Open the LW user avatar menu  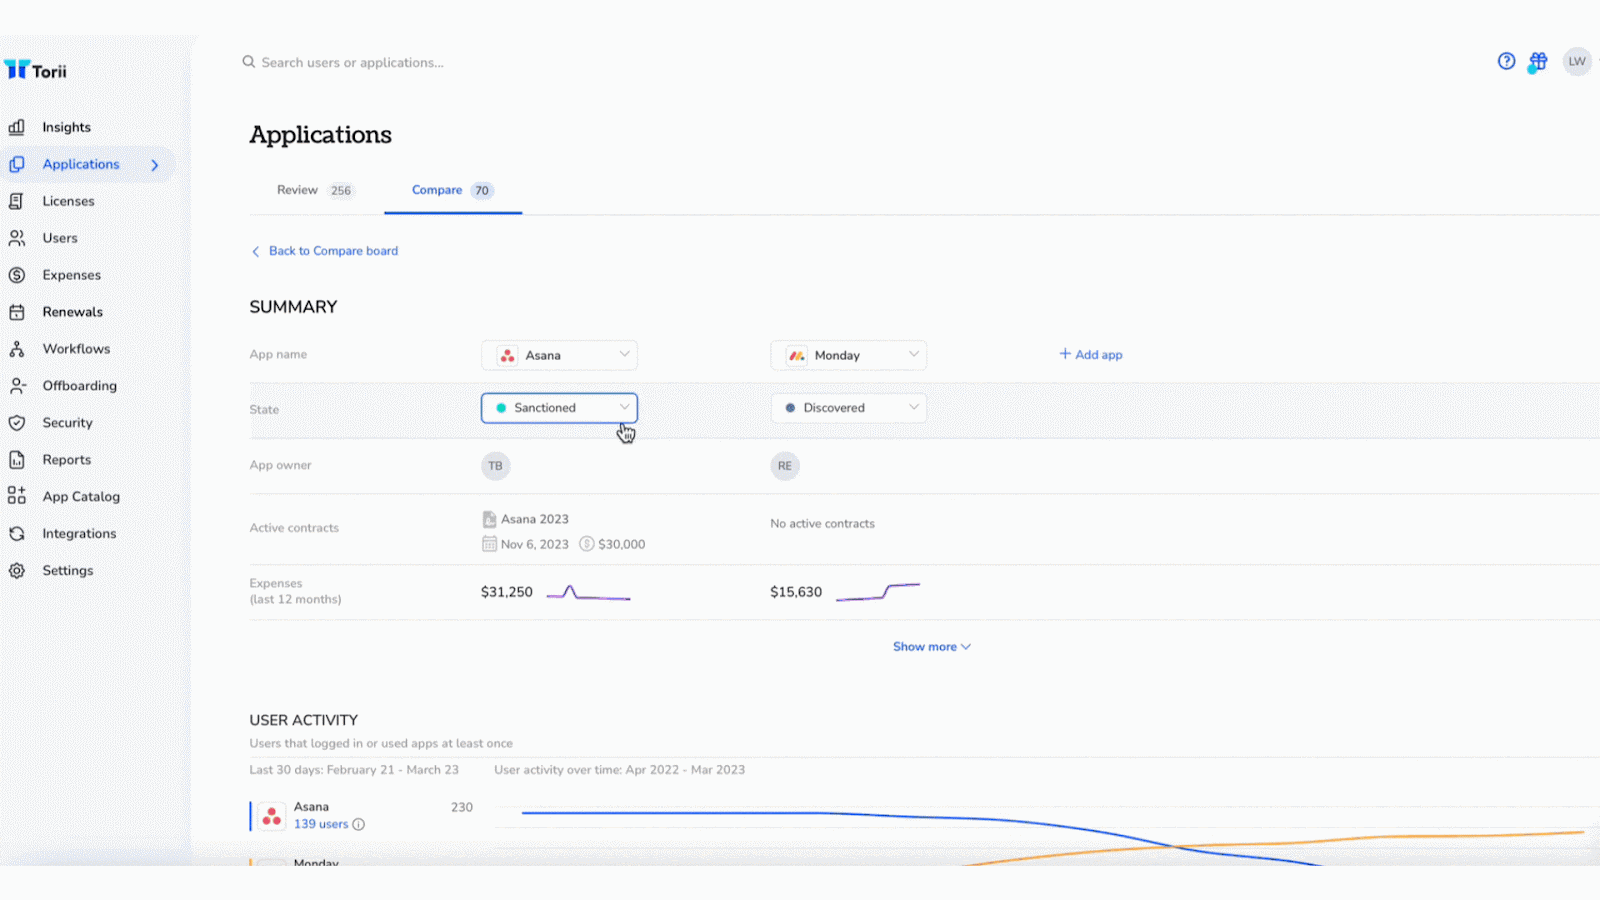[x=1577, y=61]
